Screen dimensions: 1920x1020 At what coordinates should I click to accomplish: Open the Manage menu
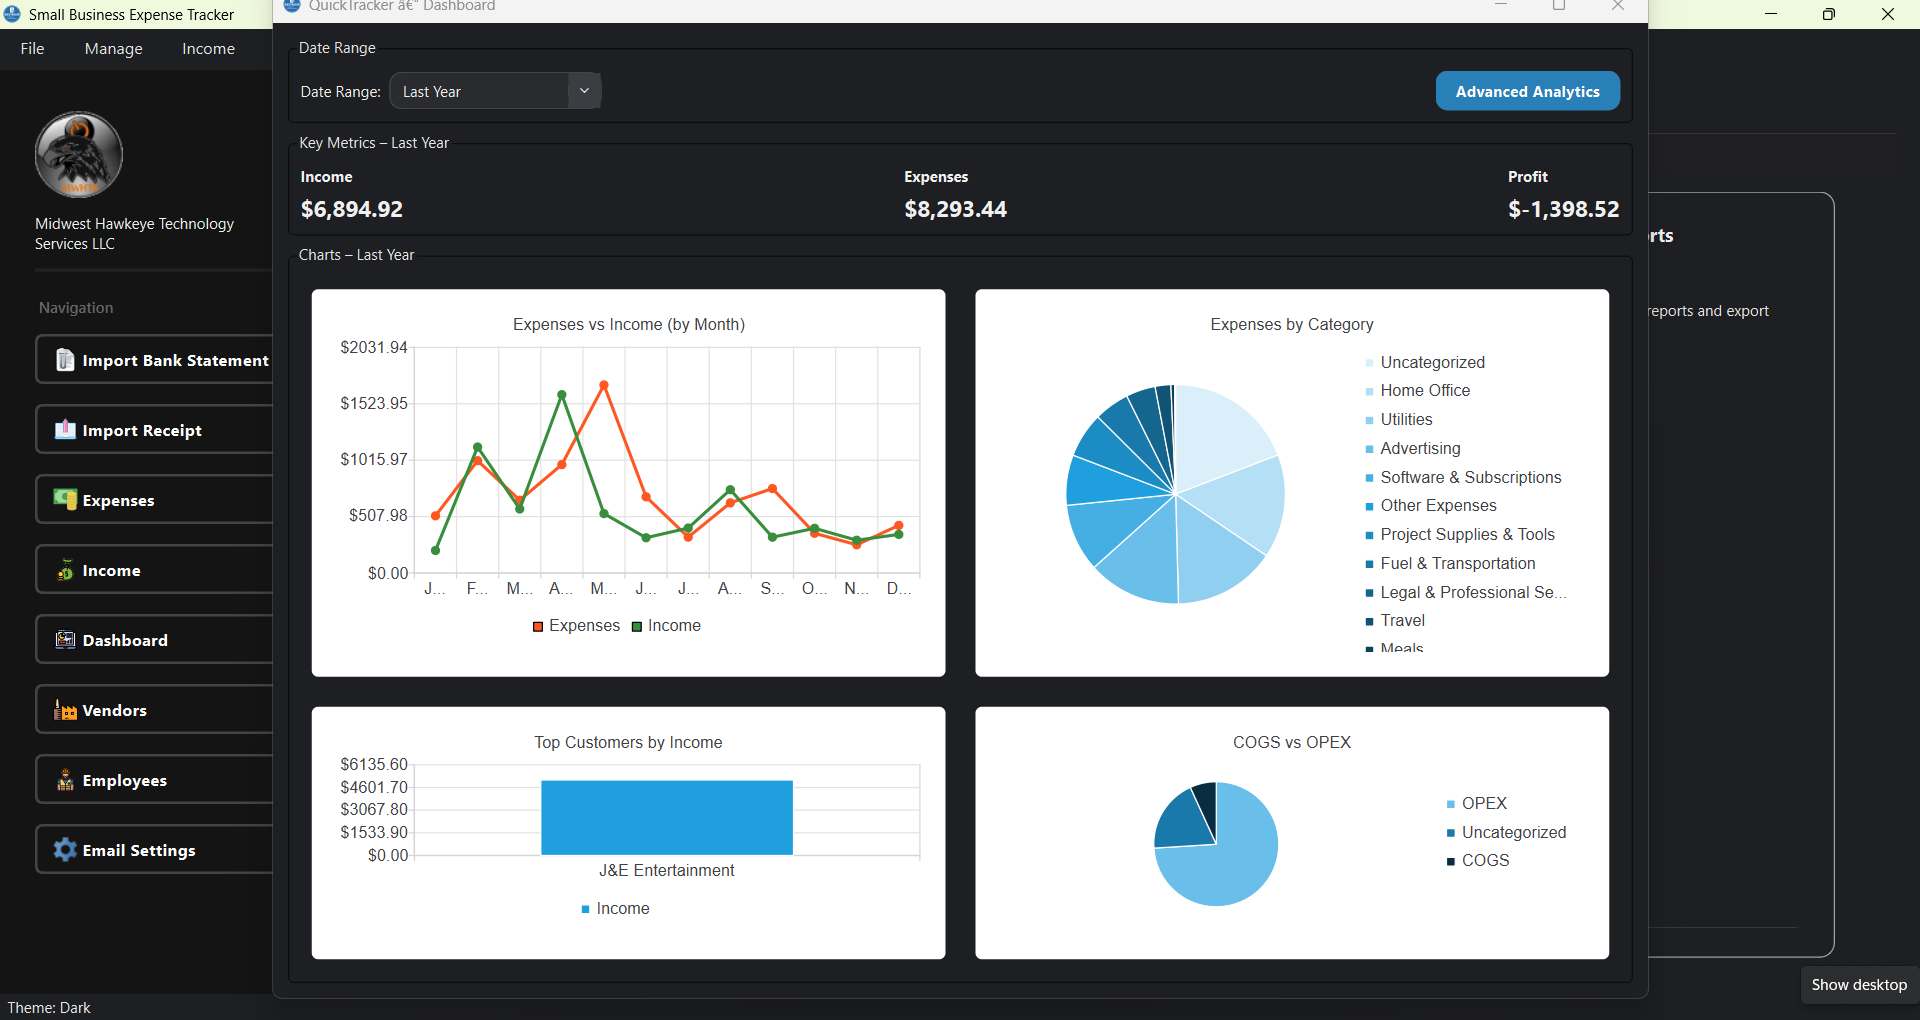(112, 48)
